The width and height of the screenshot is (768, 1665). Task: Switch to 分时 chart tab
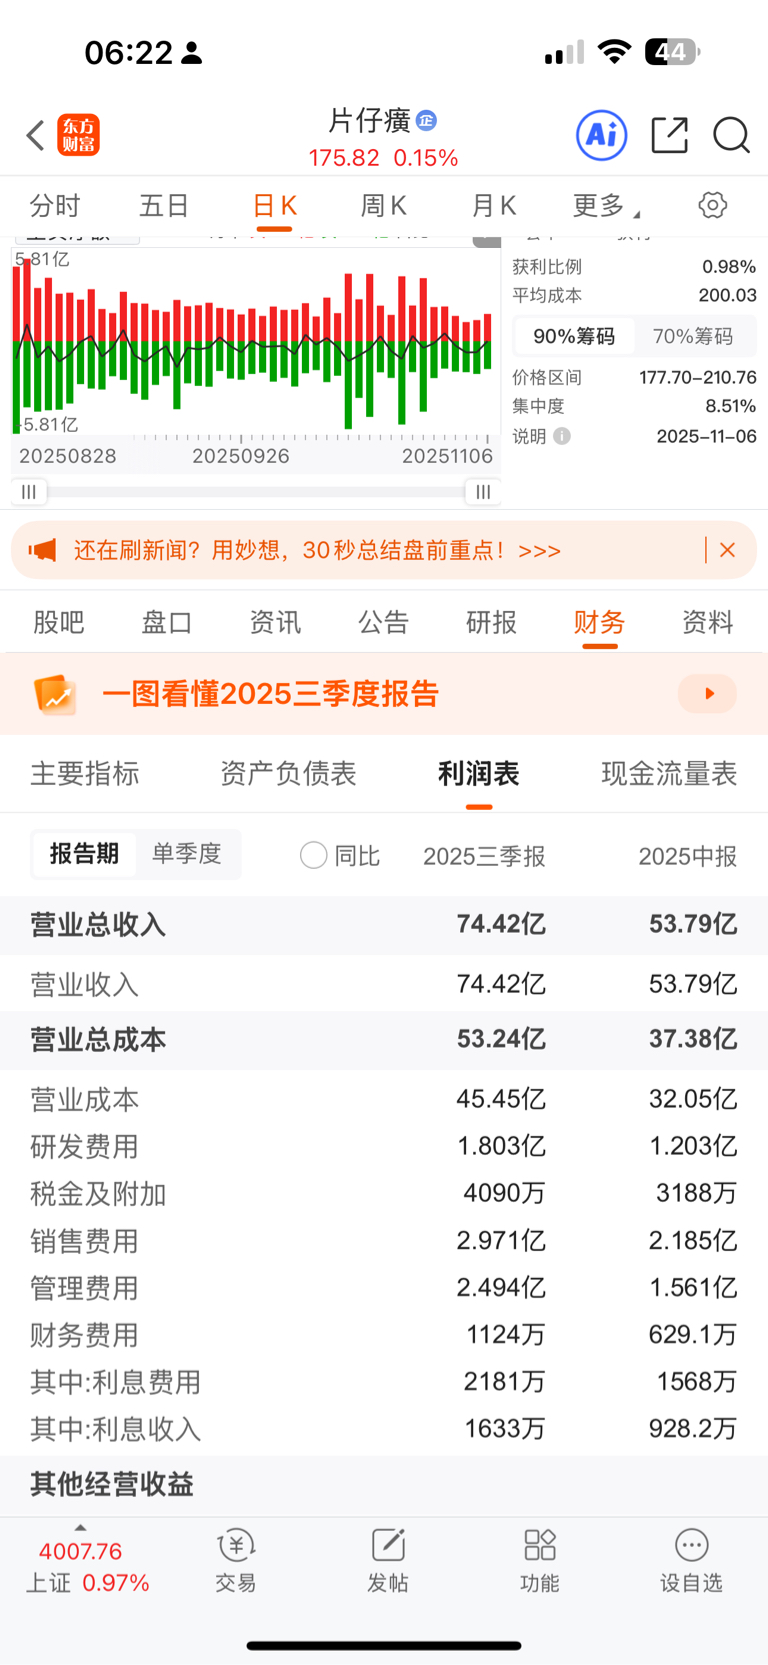click(55, 206)
